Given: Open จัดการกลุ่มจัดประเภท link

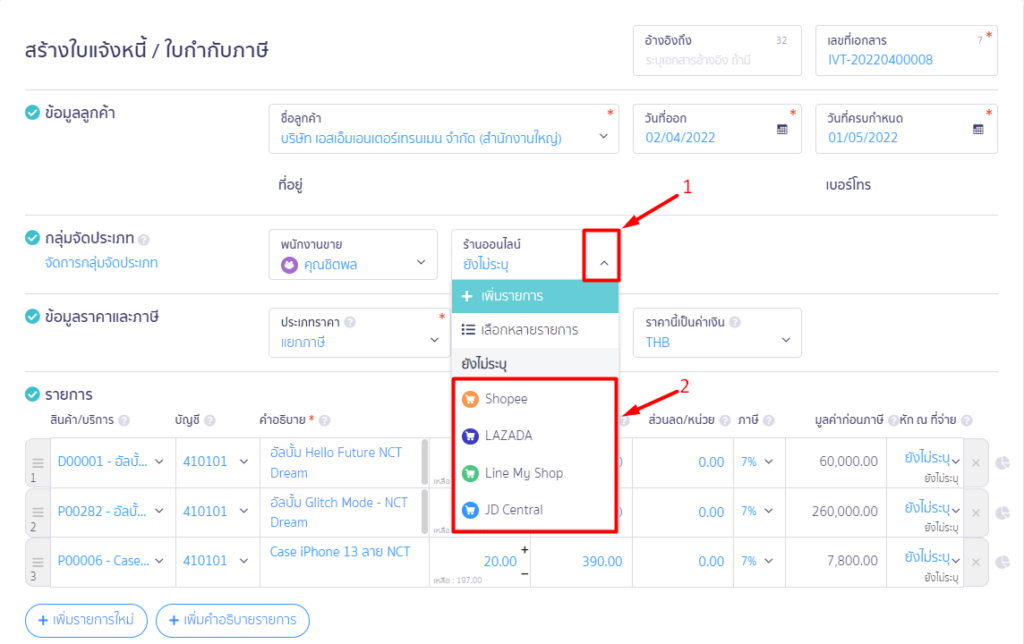Looking at the screenshot, I should (x=102, y=263).
